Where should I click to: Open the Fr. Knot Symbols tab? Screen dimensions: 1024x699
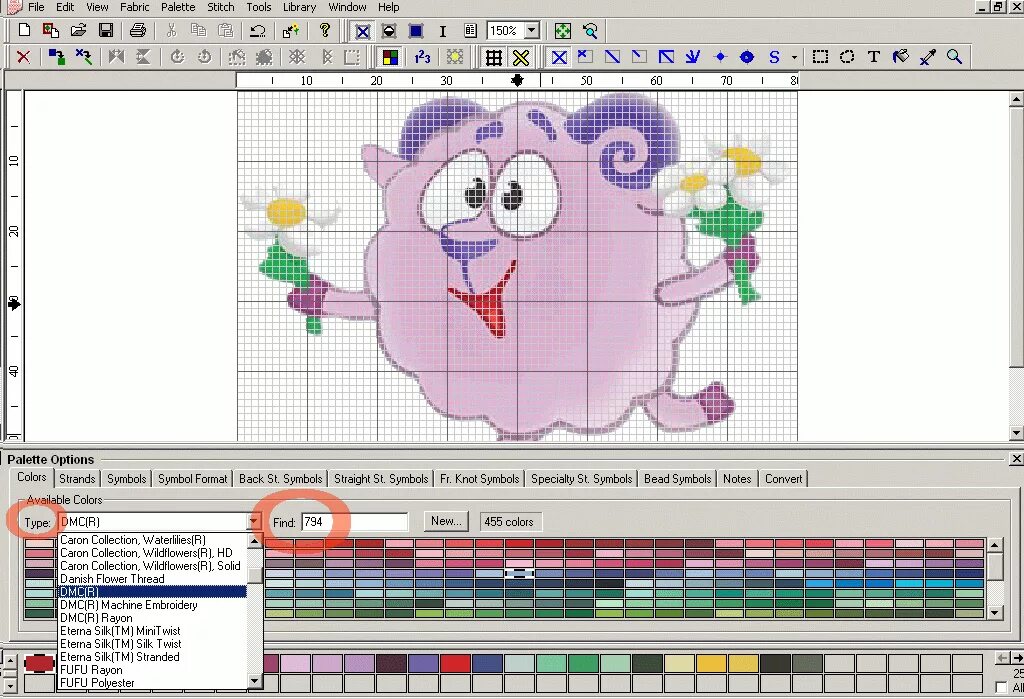pyautogui.click(x=479, y=478)
